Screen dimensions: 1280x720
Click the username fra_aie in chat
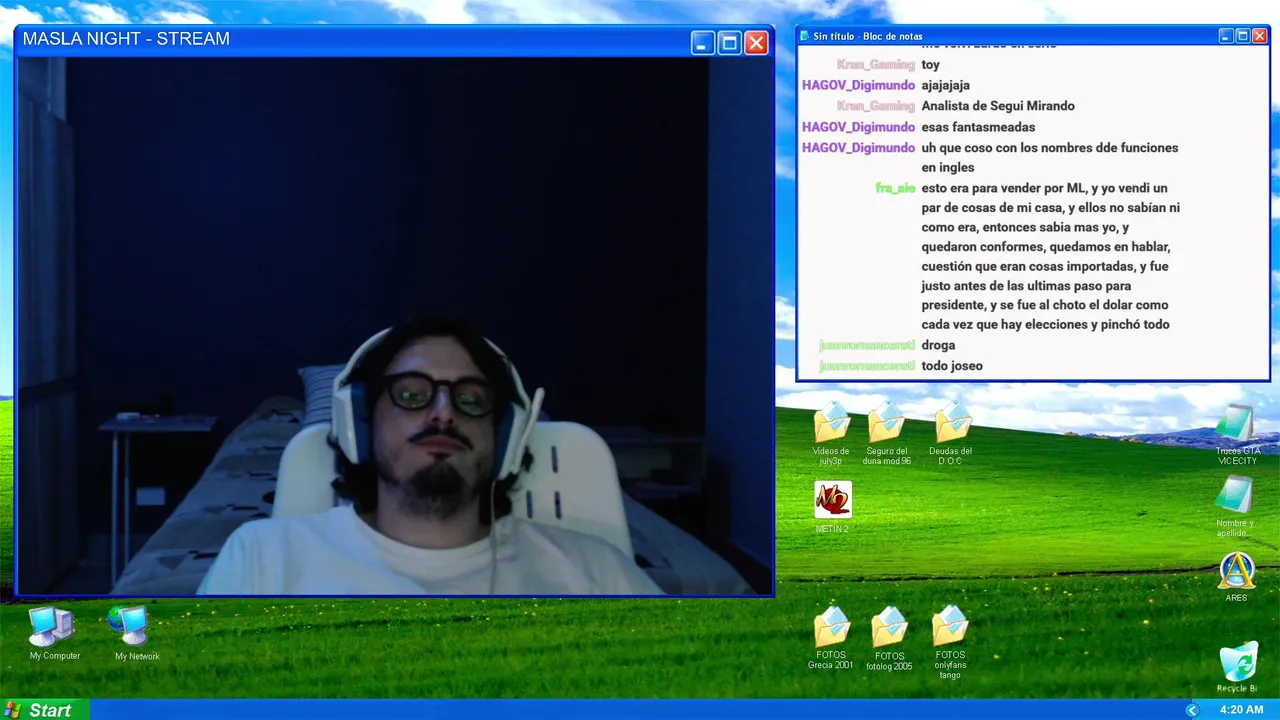coord(895,188)
